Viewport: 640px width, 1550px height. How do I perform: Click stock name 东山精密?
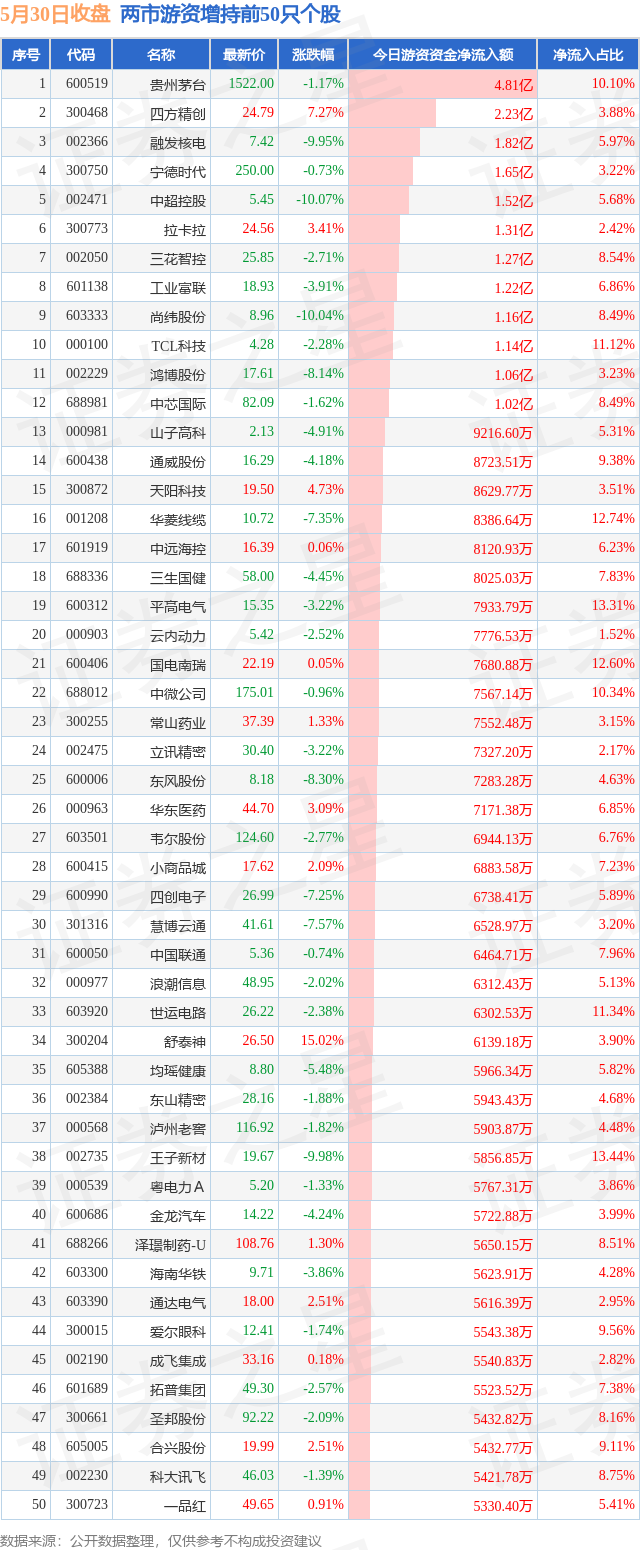[178, 1100]
